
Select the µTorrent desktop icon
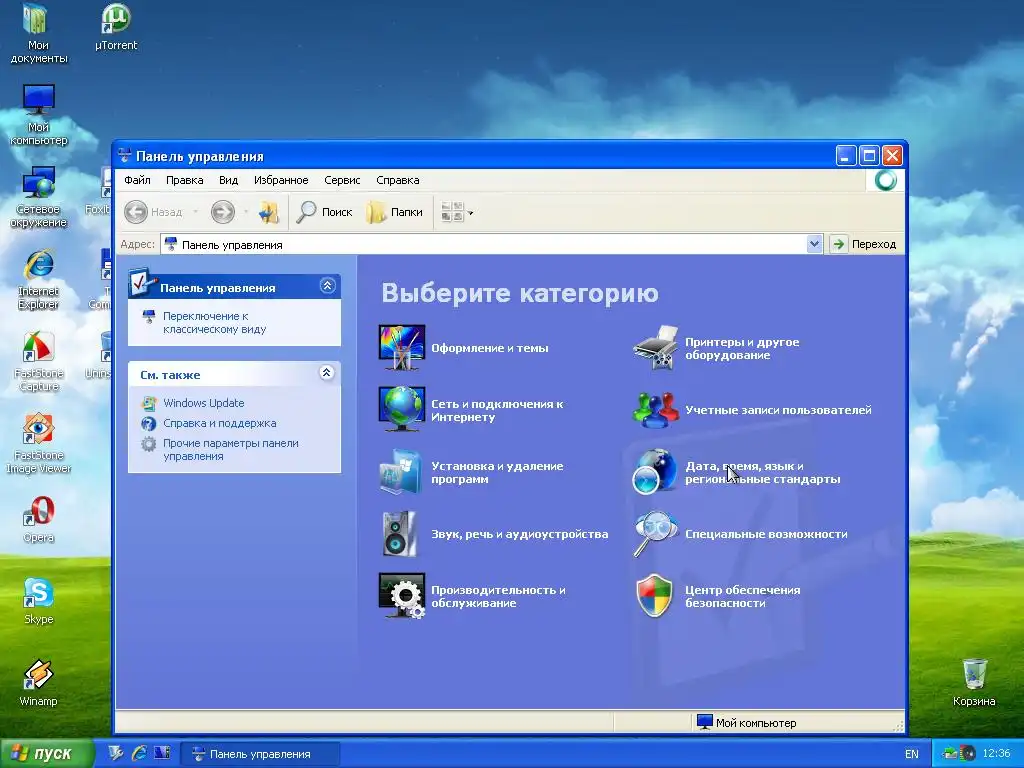[x=116, y=27]
